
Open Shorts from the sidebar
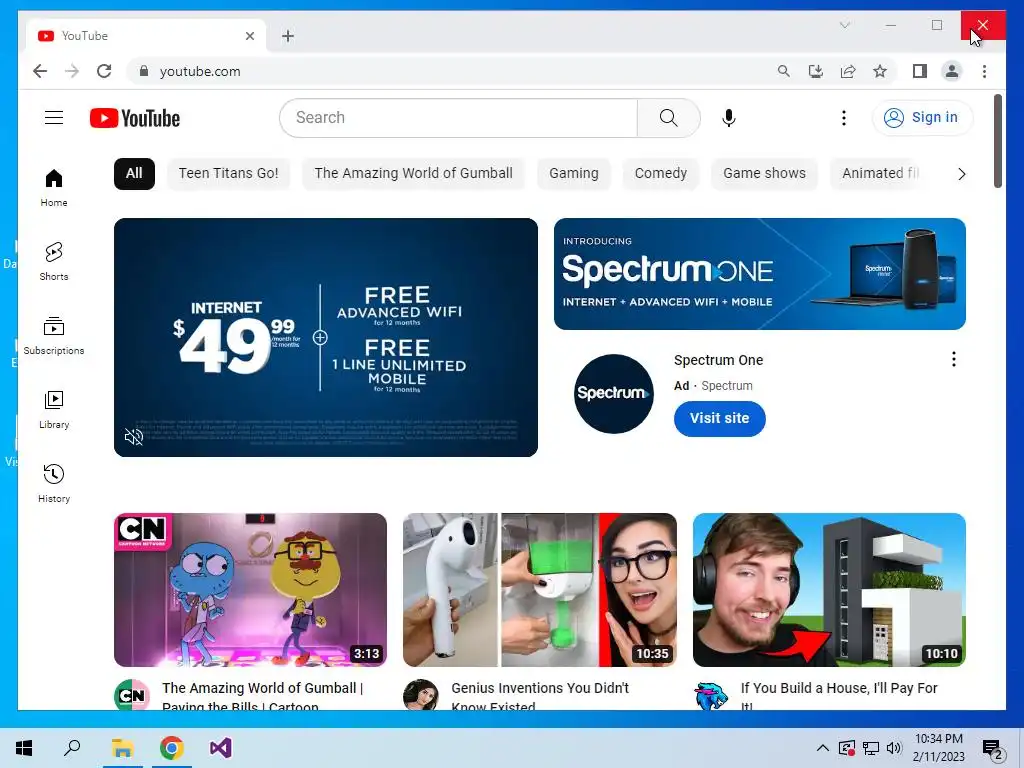click(x=54, y=262)
